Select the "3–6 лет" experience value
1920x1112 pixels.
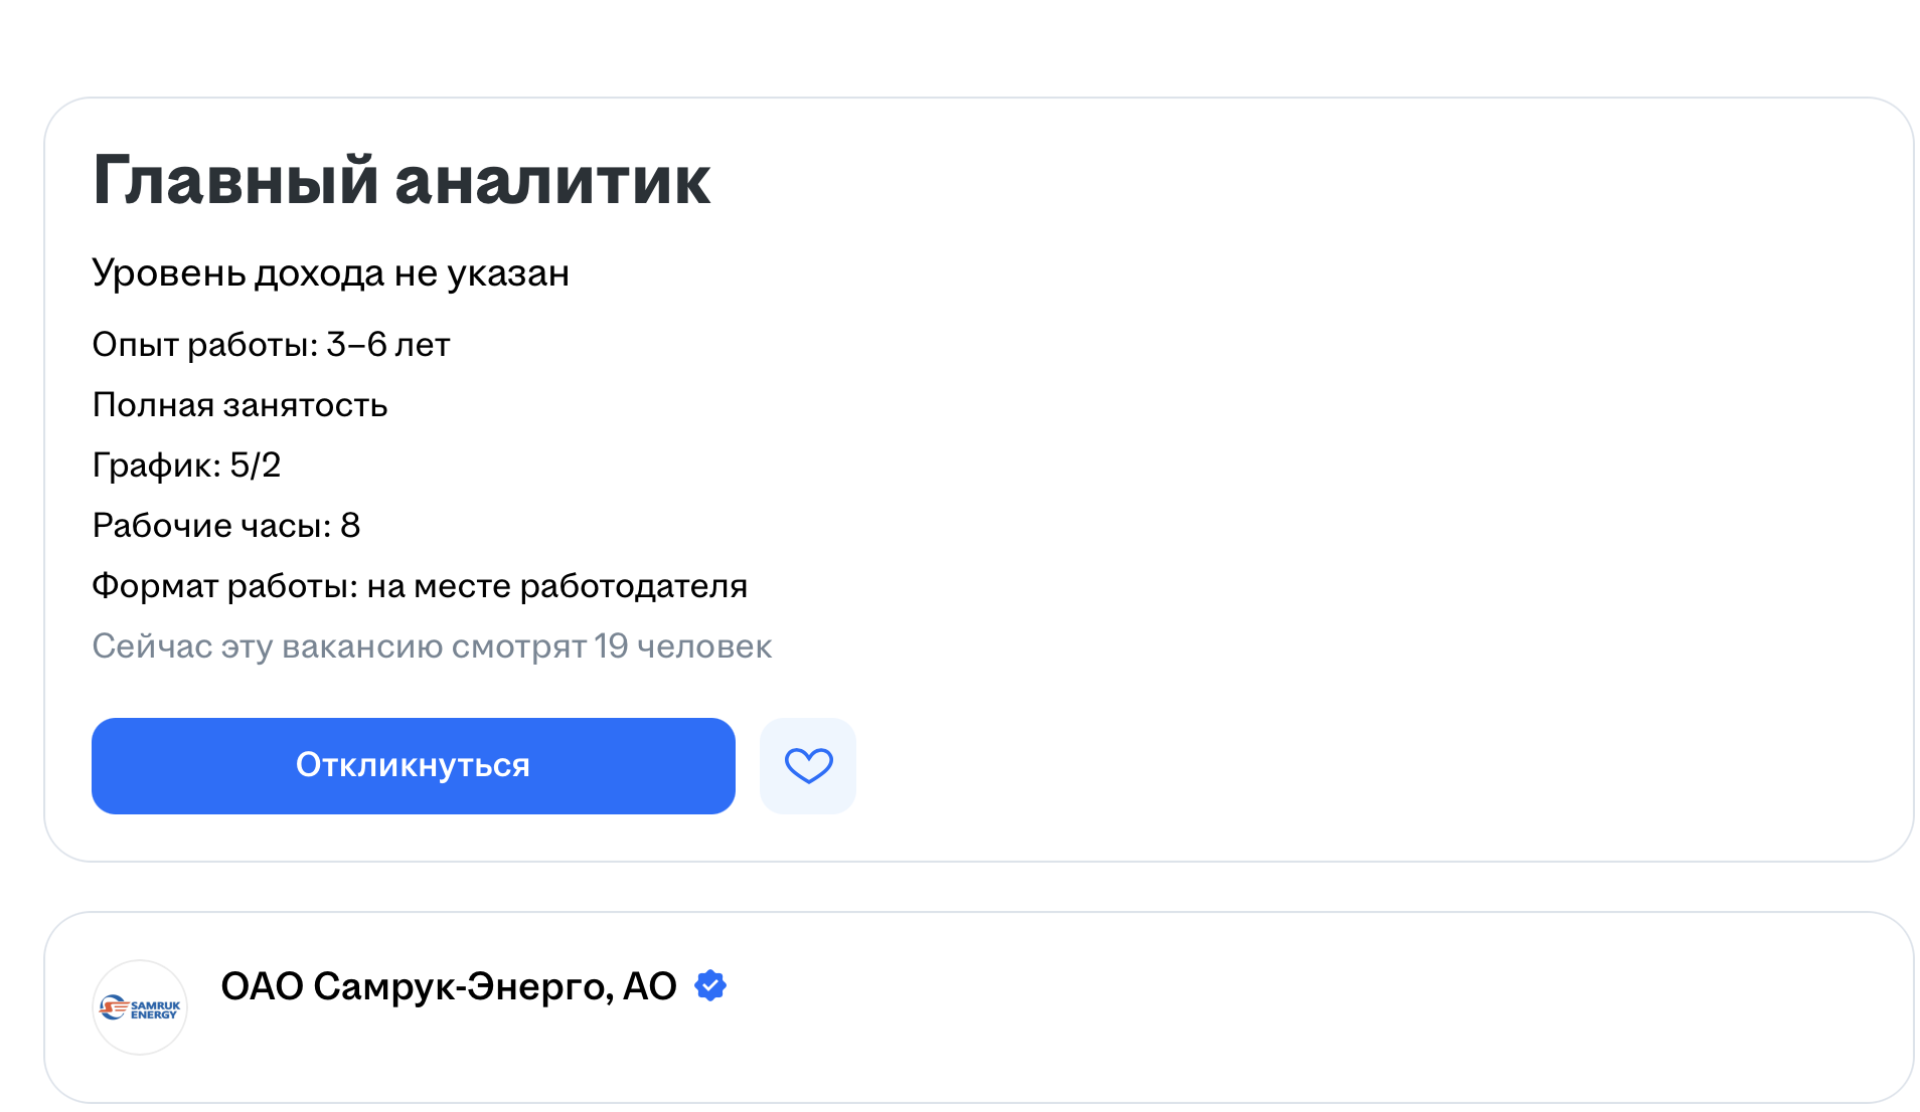(388, 345)
